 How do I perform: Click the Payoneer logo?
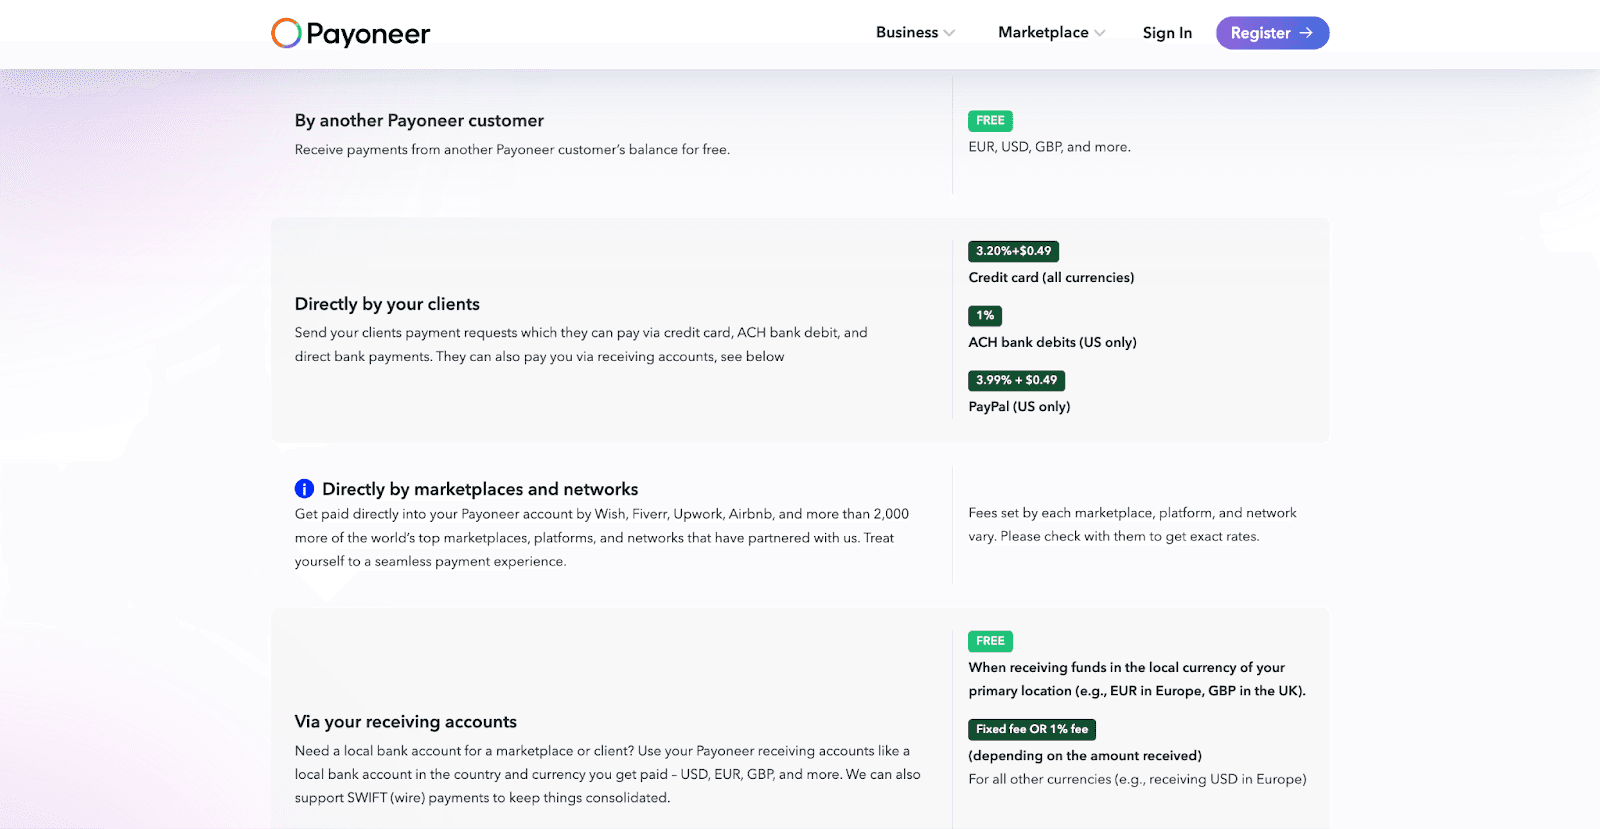click(350, 33)
